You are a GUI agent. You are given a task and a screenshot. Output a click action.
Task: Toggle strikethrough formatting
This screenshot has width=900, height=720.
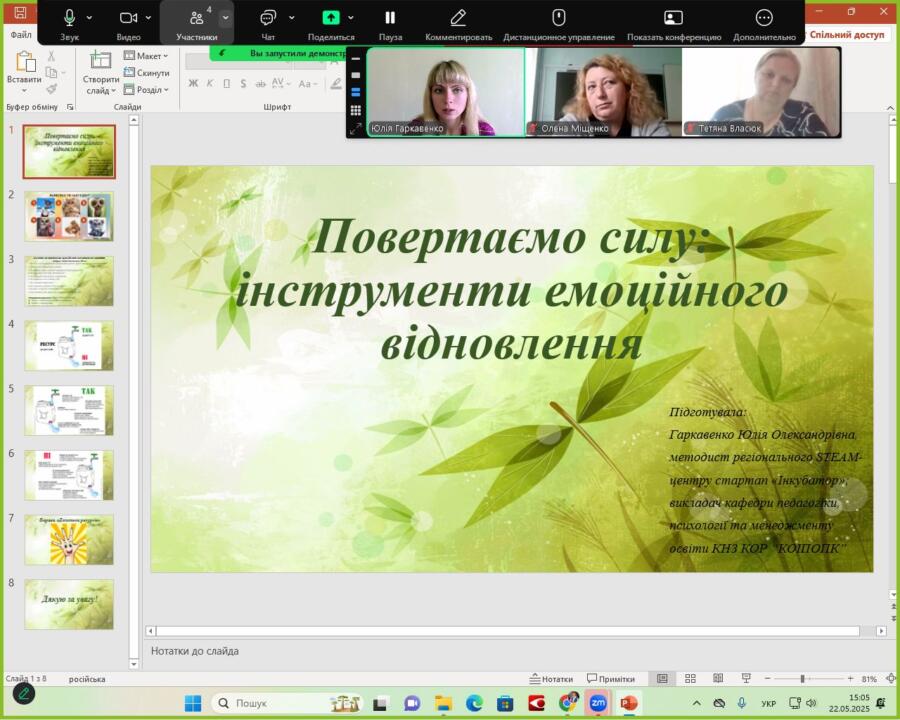261,84
